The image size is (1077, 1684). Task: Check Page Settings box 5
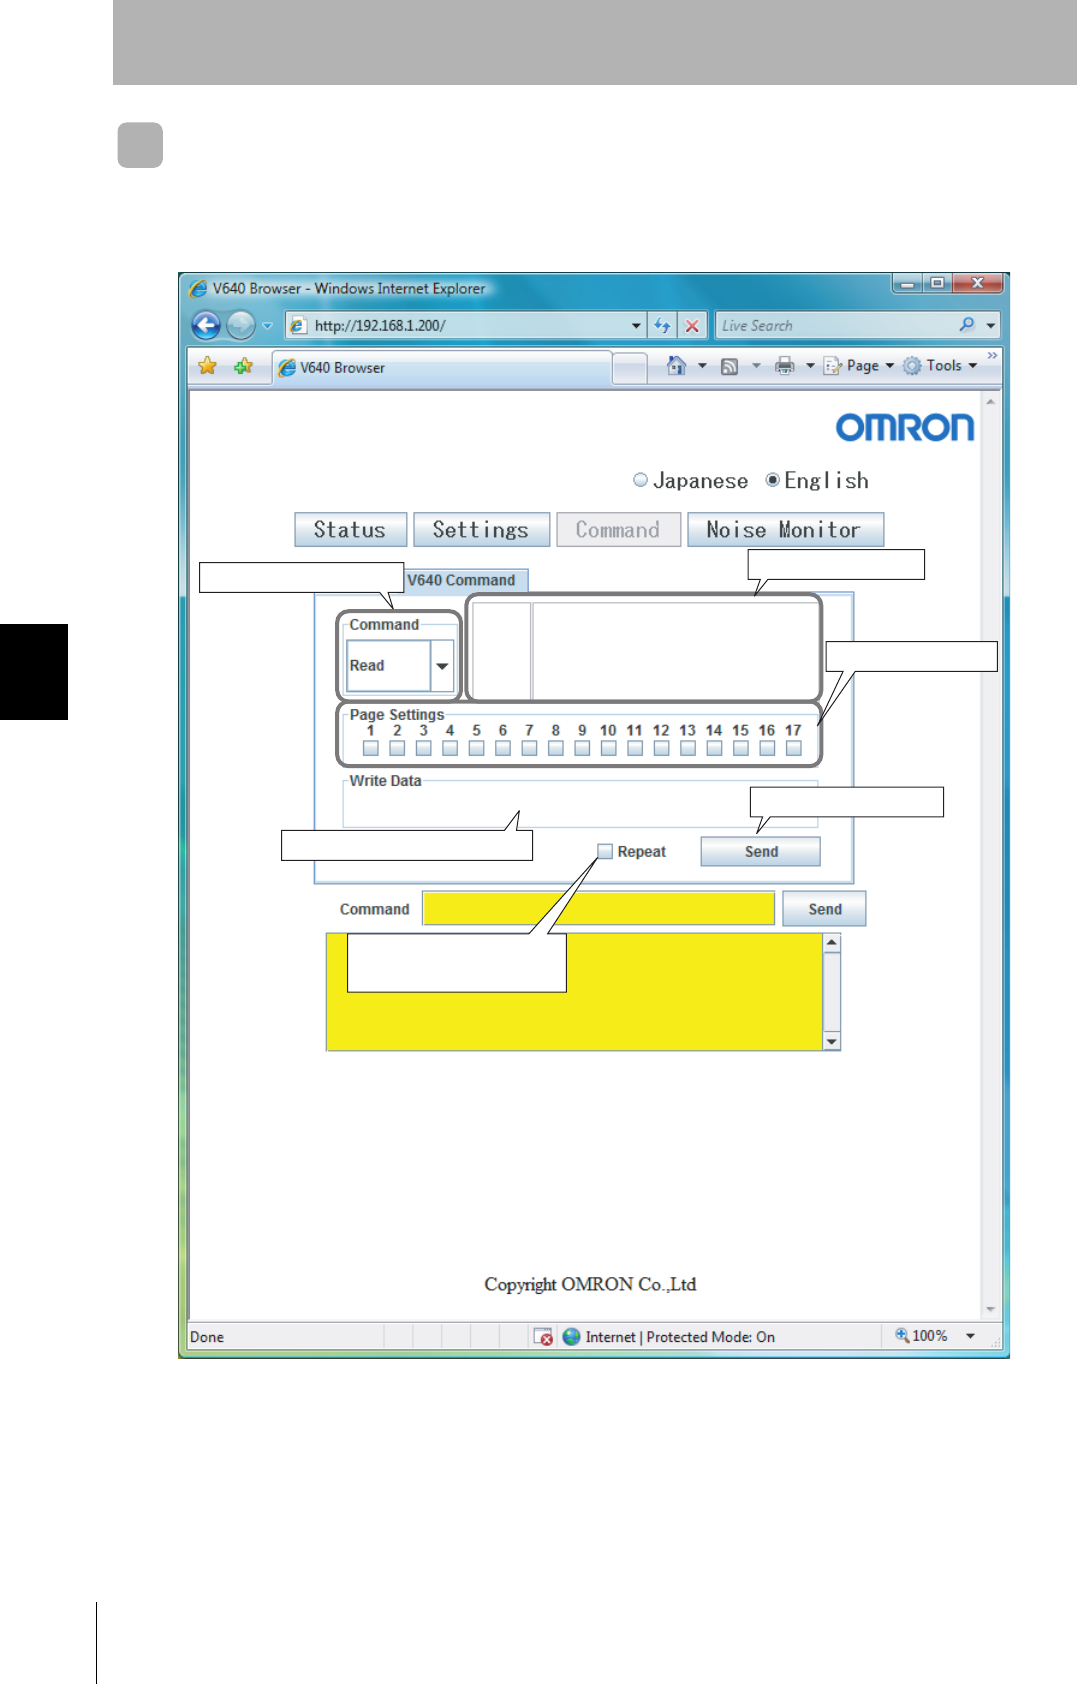477,748
